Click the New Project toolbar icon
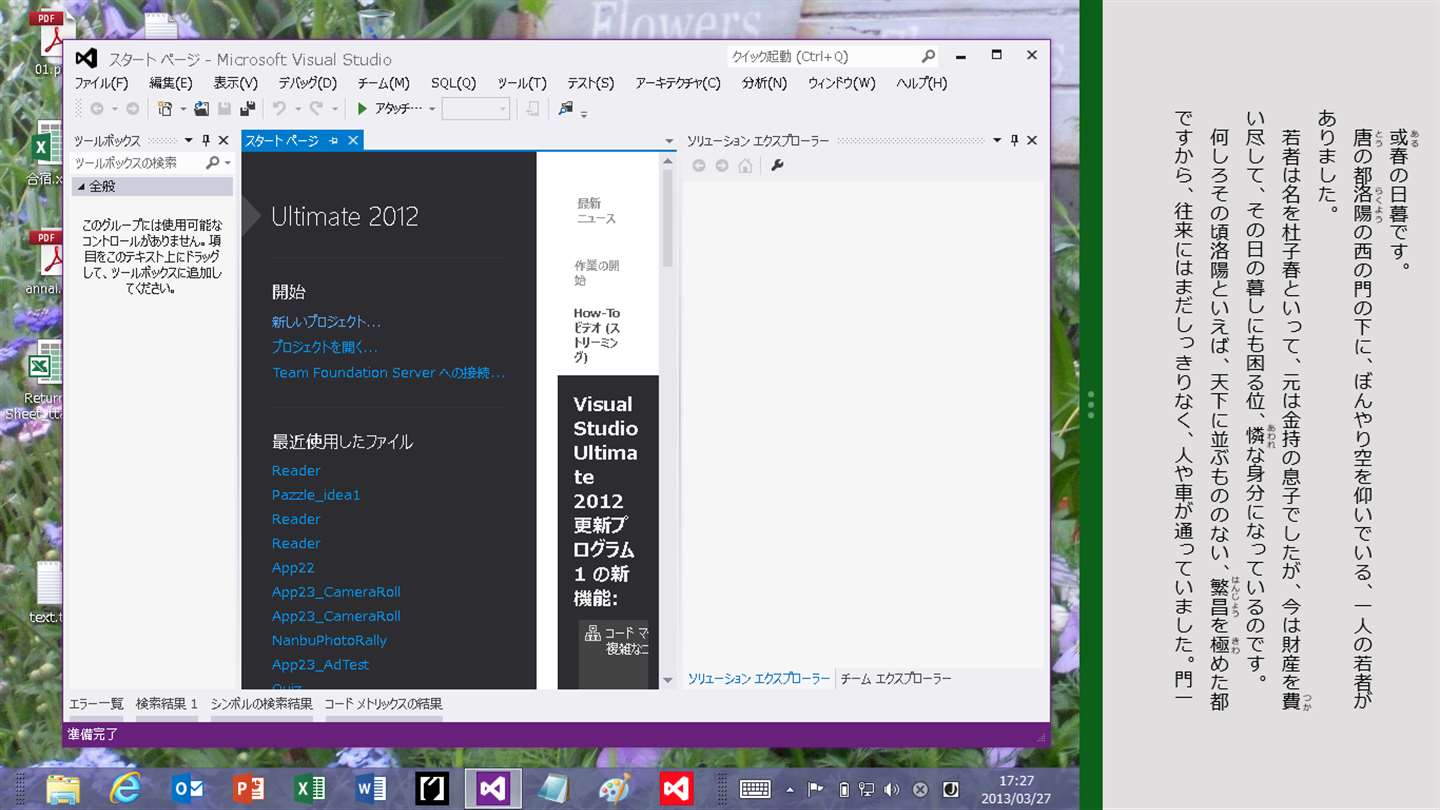 tap(165, 109)
